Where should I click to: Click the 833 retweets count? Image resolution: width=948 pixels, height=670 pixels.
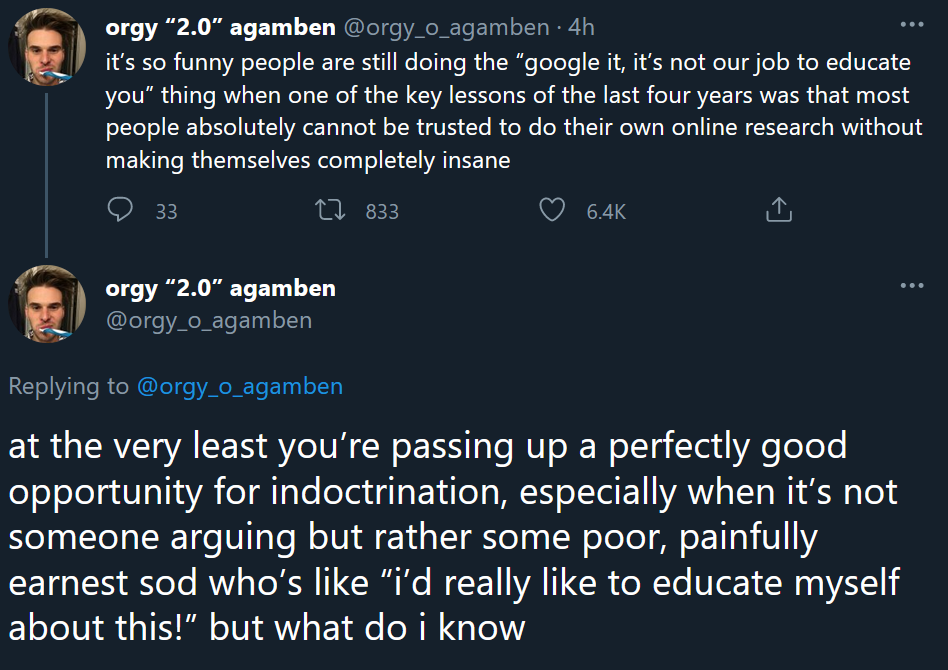click(x=382, y=211)
